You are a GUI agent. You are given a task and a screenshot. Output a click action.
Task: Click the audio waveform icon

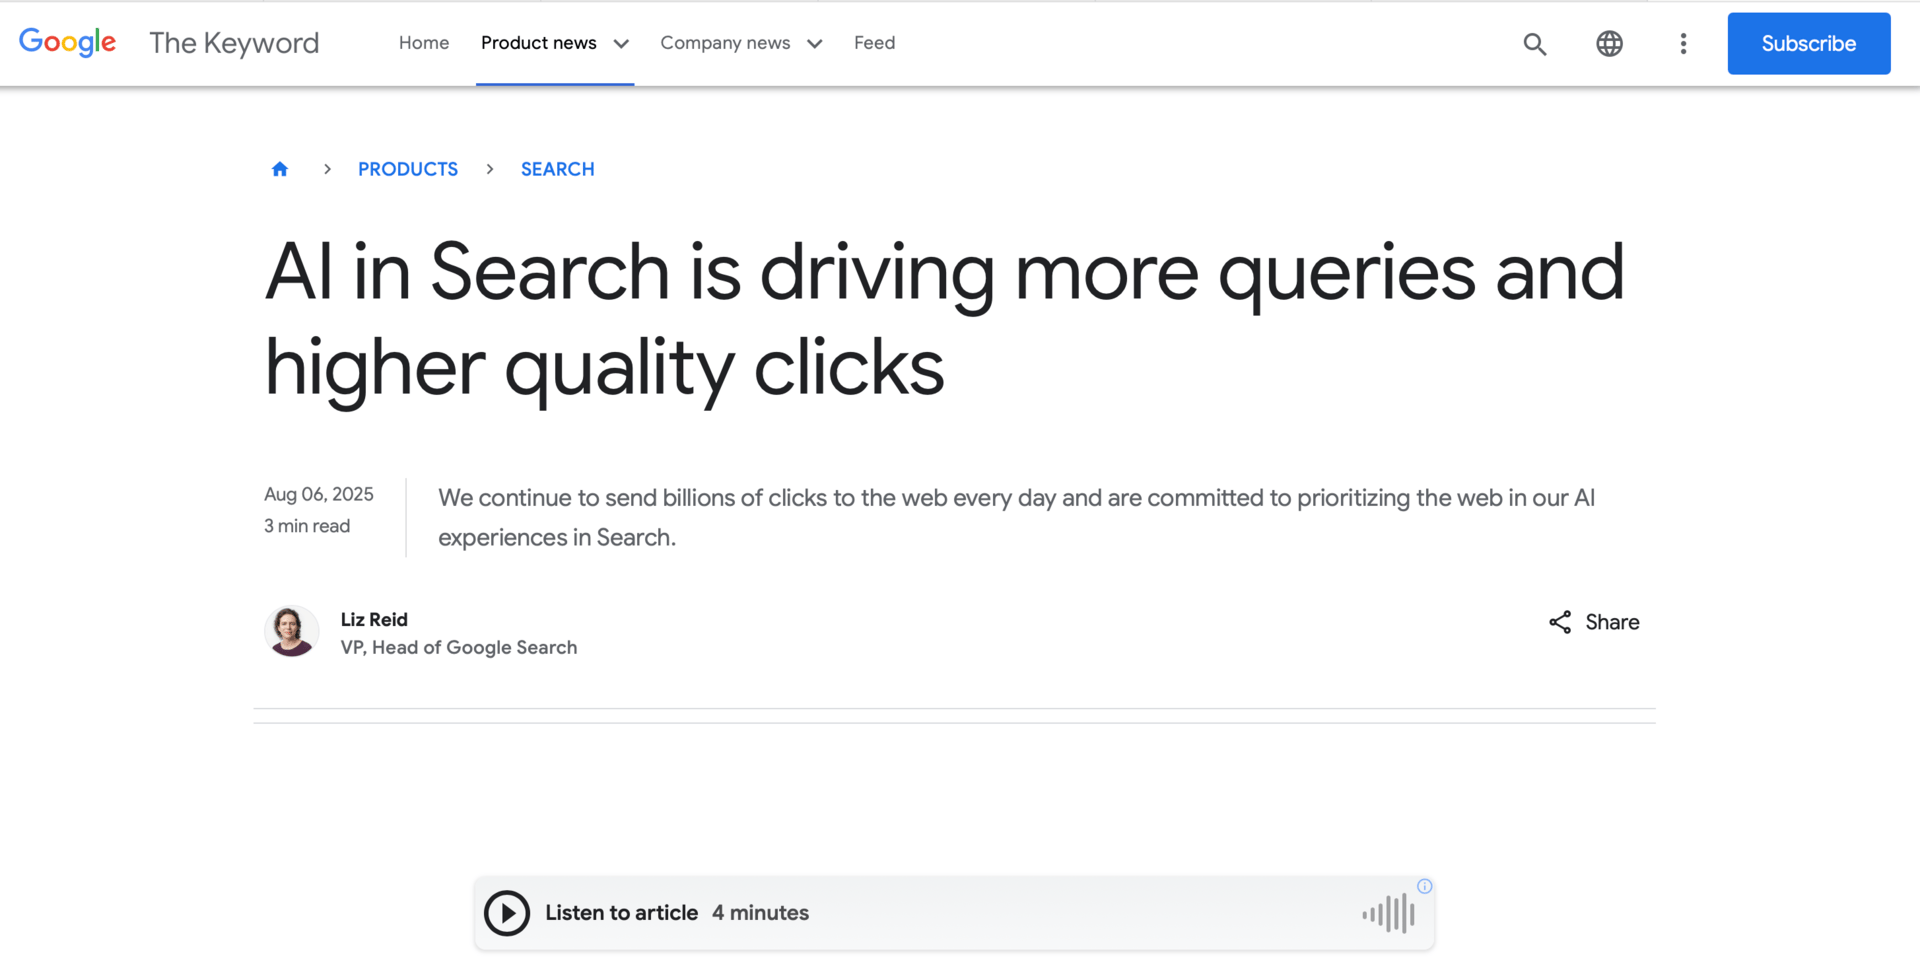tap(1389, 913)
